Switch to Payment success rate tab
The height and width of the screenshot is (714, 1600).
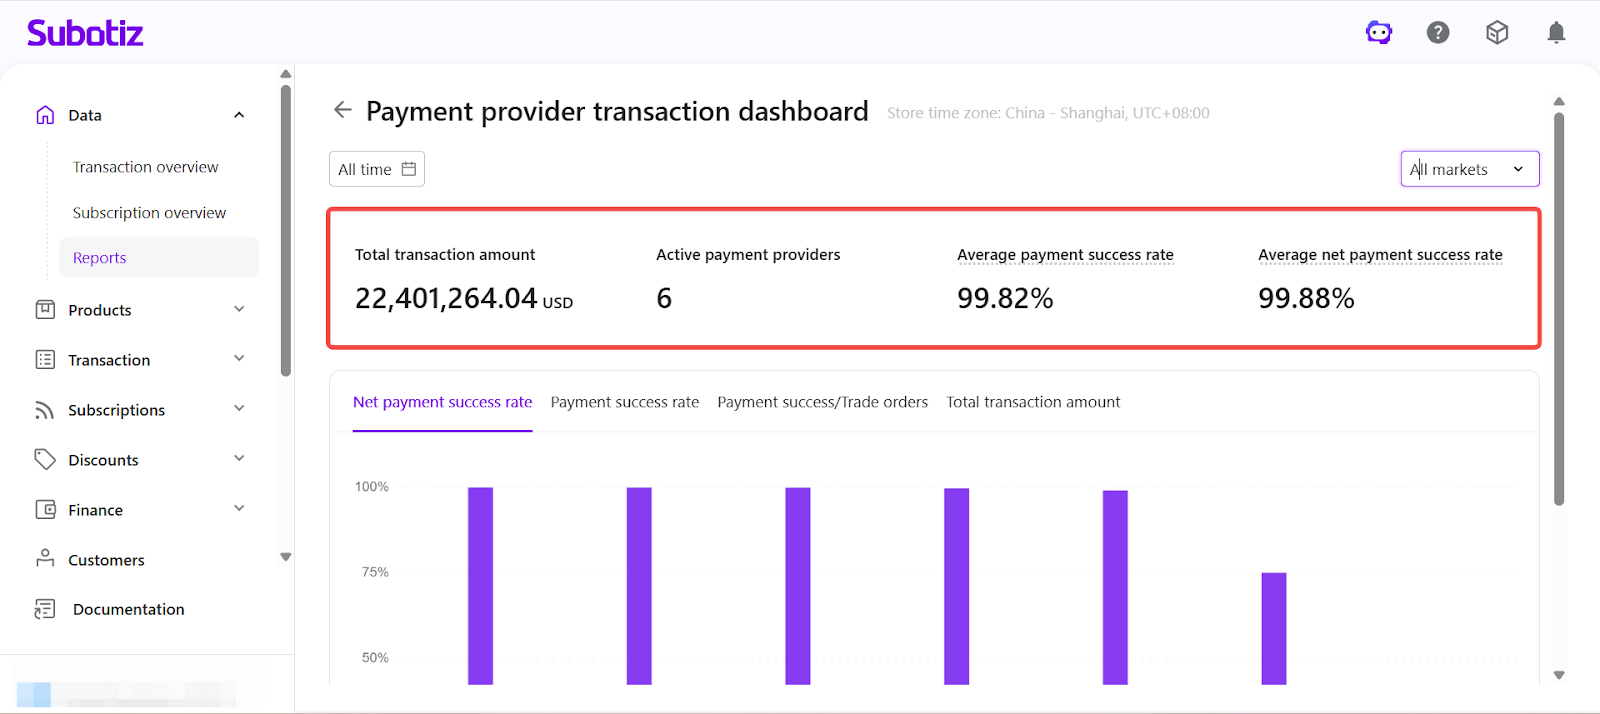(x=624, y=402)
